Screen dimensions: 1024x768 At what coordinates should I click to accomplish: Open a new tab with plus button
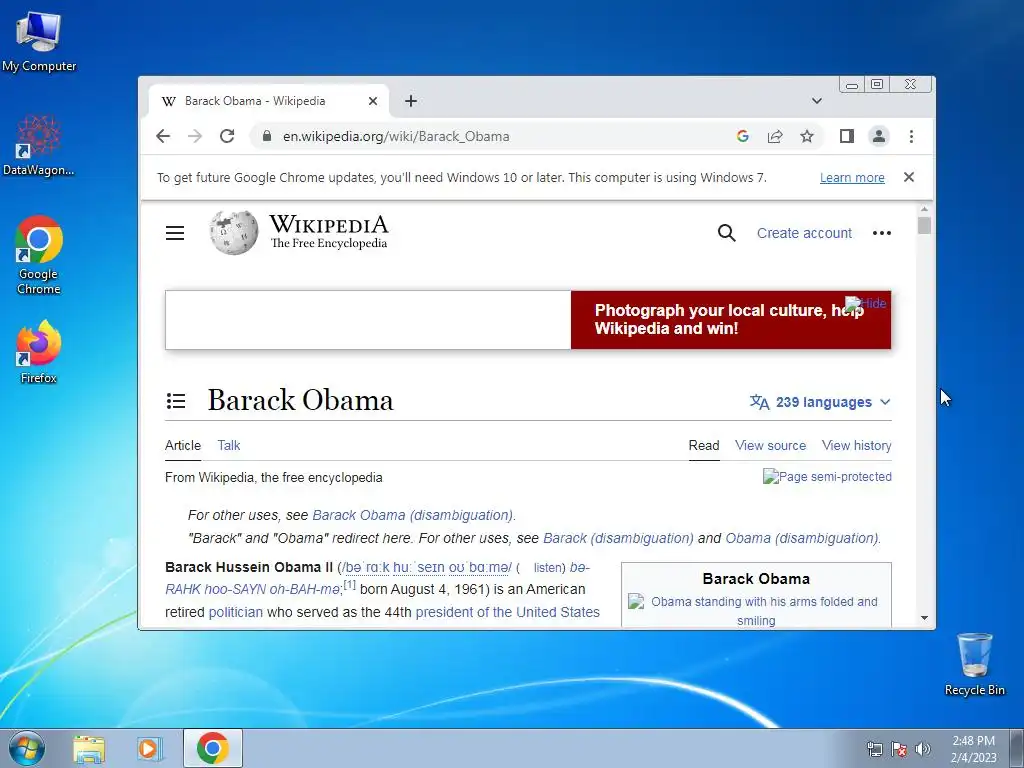click(x=411, y=101)
